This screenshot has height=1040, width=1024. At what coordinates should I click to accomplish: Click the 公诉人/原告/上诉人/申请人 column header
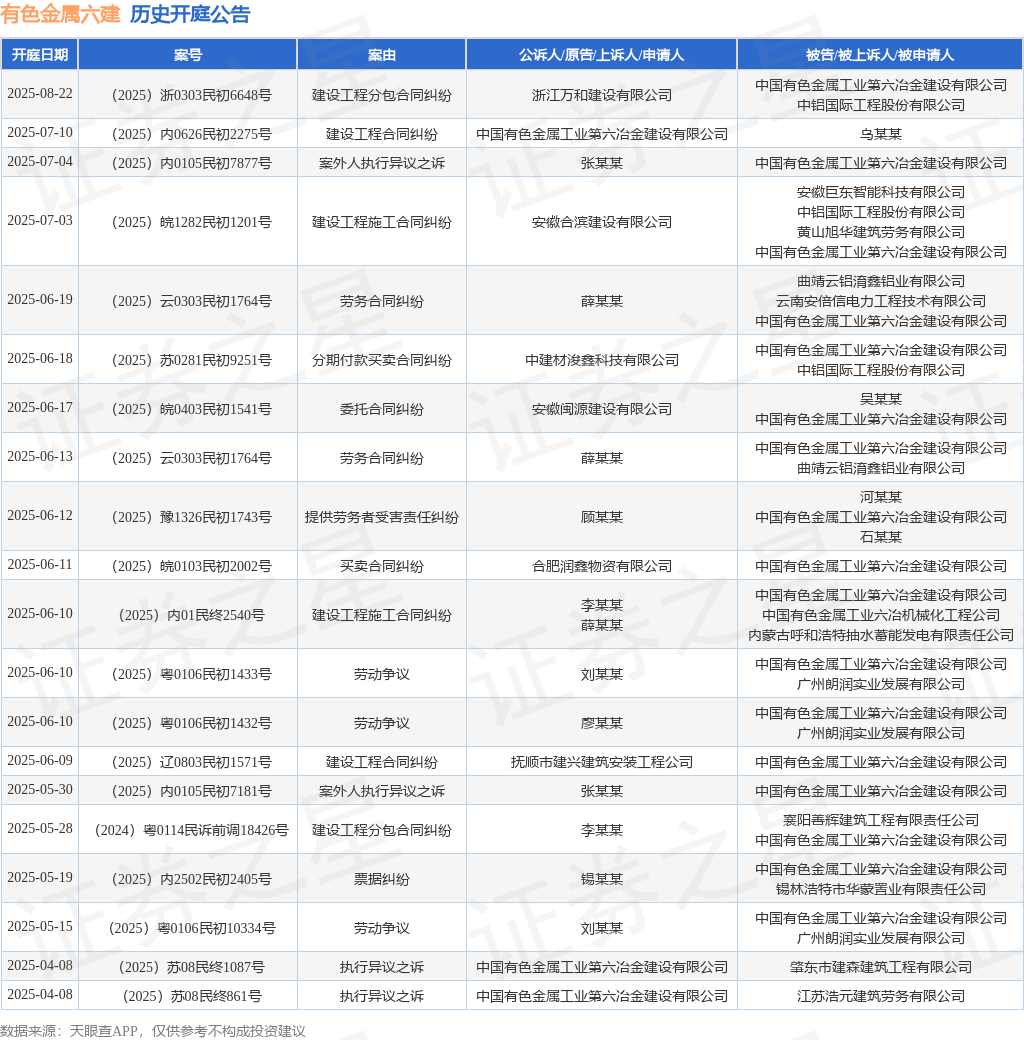pos(601,54)
